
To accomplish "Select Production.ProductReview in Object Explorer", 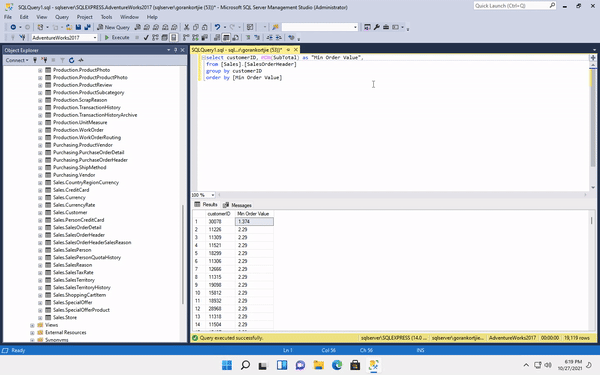I will [82, 85].
